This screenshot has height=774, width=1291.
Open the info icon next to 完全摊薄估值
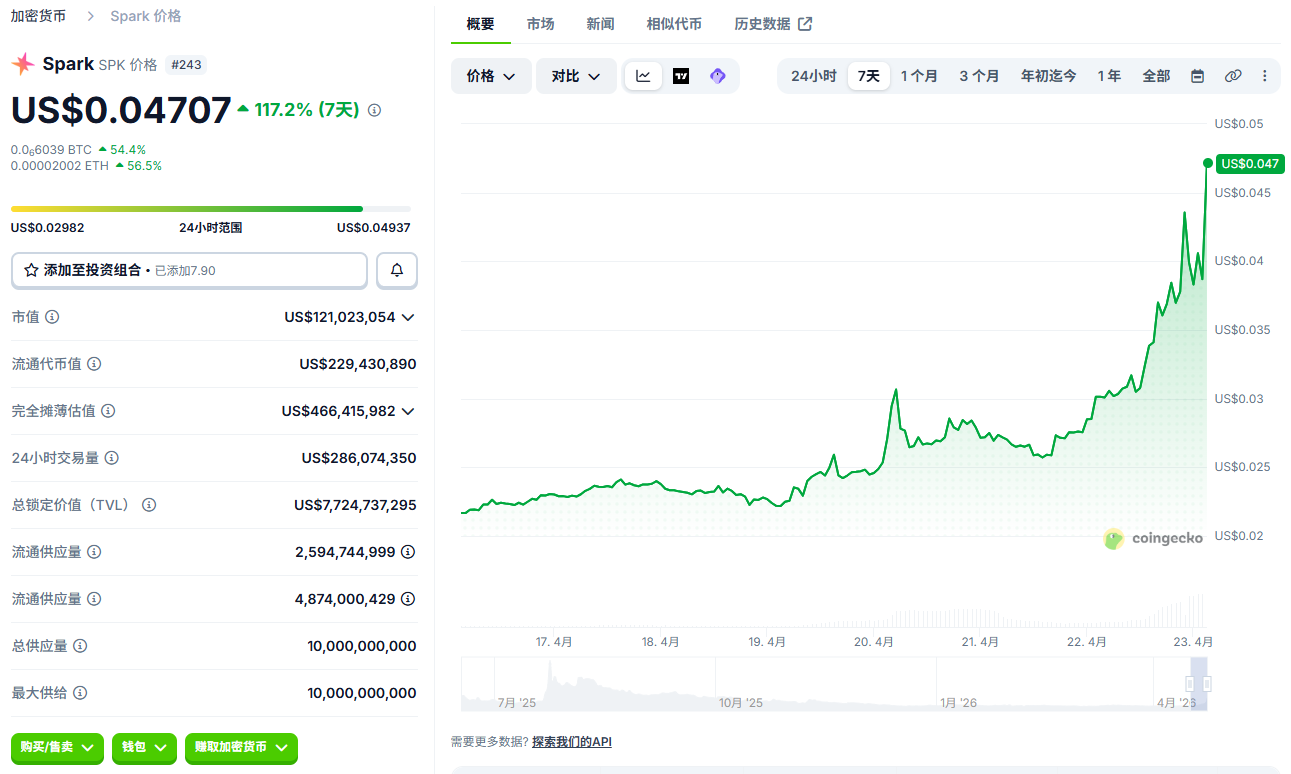[x=108, y=411]
